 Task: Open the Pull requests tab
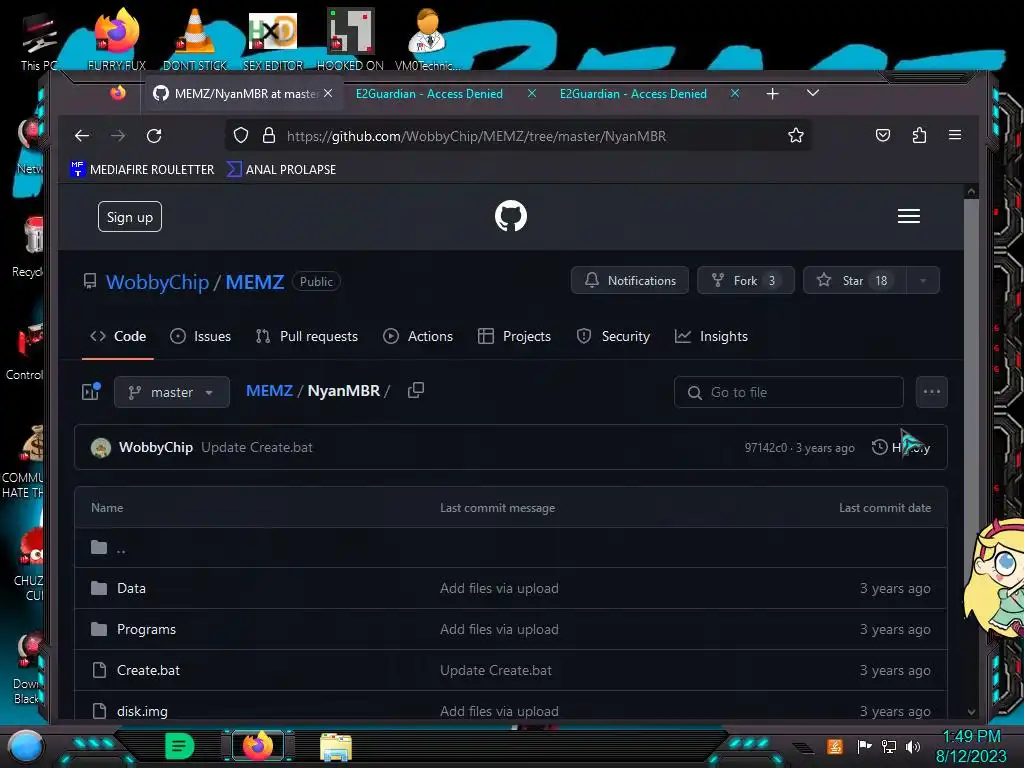(307, 336)
